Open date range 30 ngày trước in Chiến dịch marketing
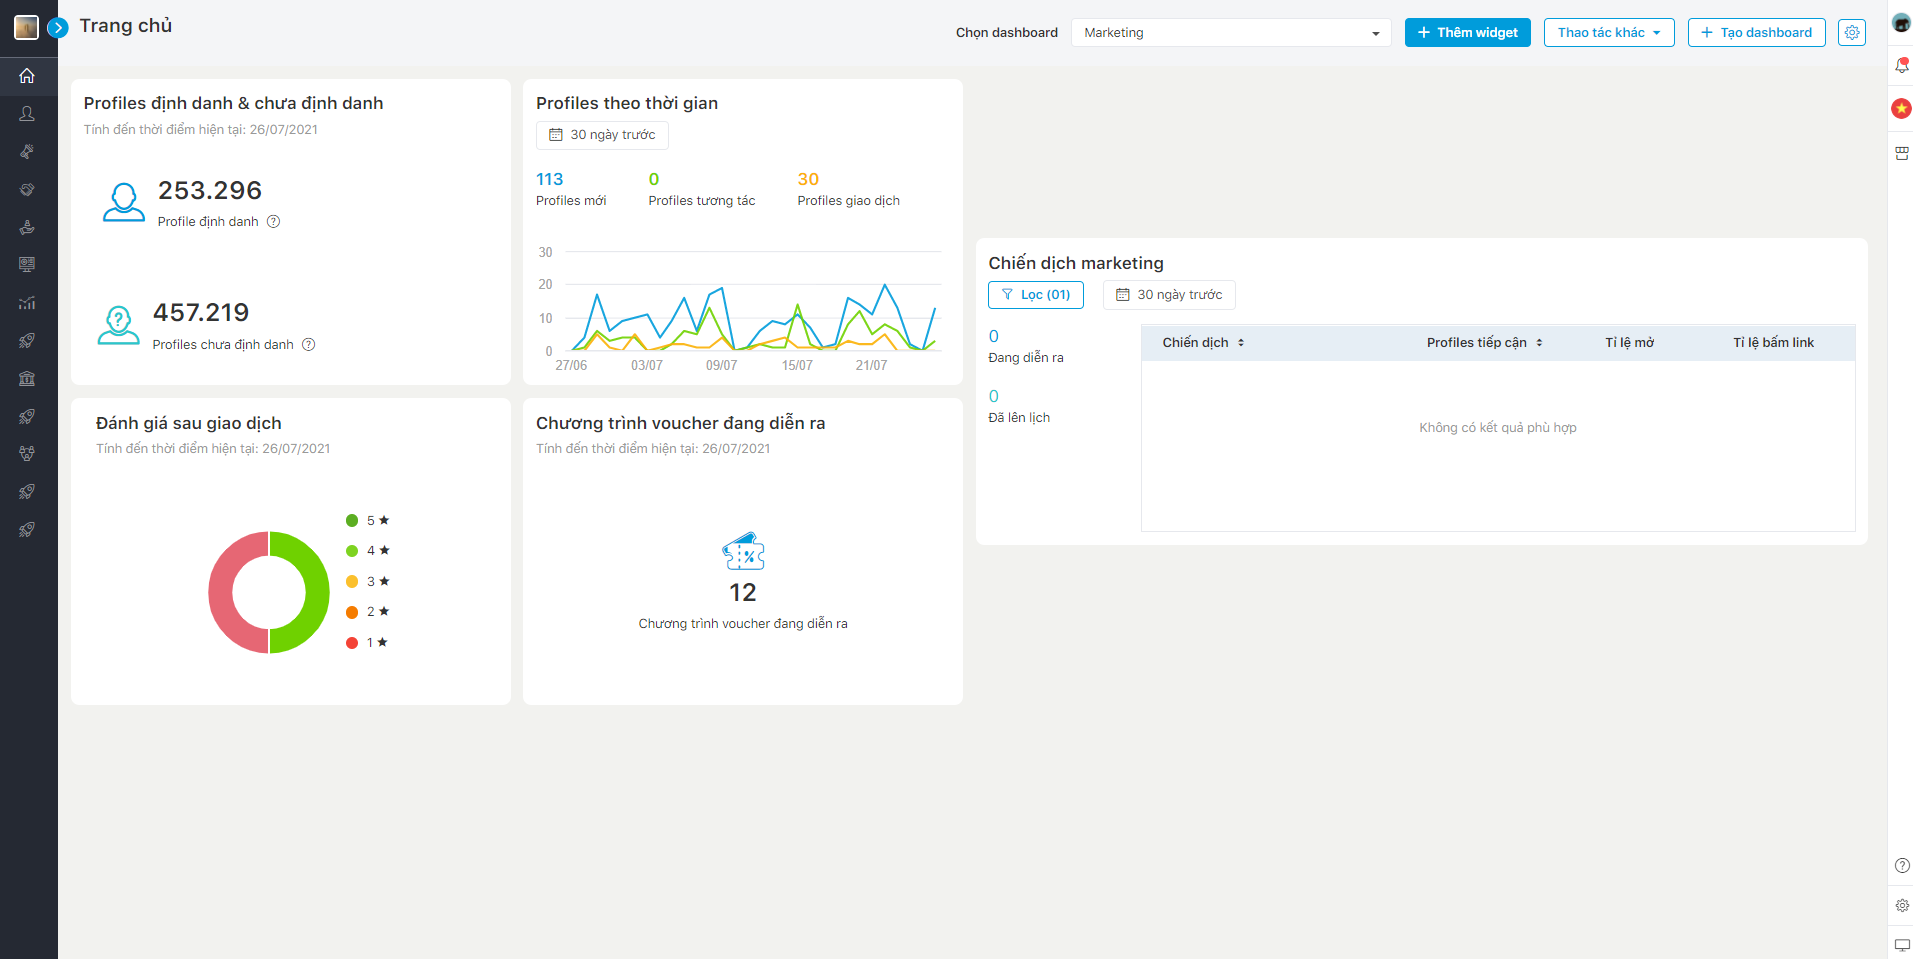The image size is (1913, 959). pyautogui.click(x=1169, y=295)
